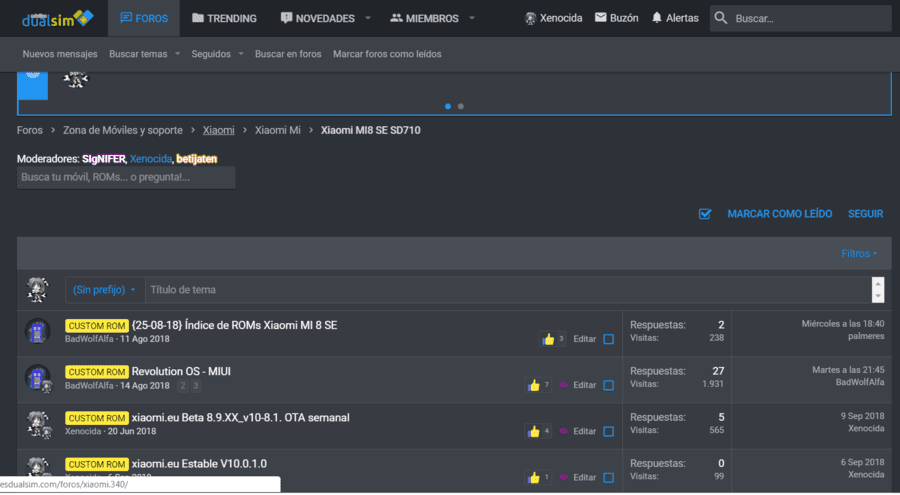Click the search magnifier icon

click(721, 18)
